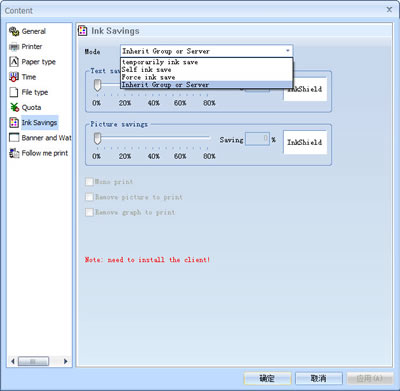Open the File type page
400x391 pixels.
click(35, 92)
